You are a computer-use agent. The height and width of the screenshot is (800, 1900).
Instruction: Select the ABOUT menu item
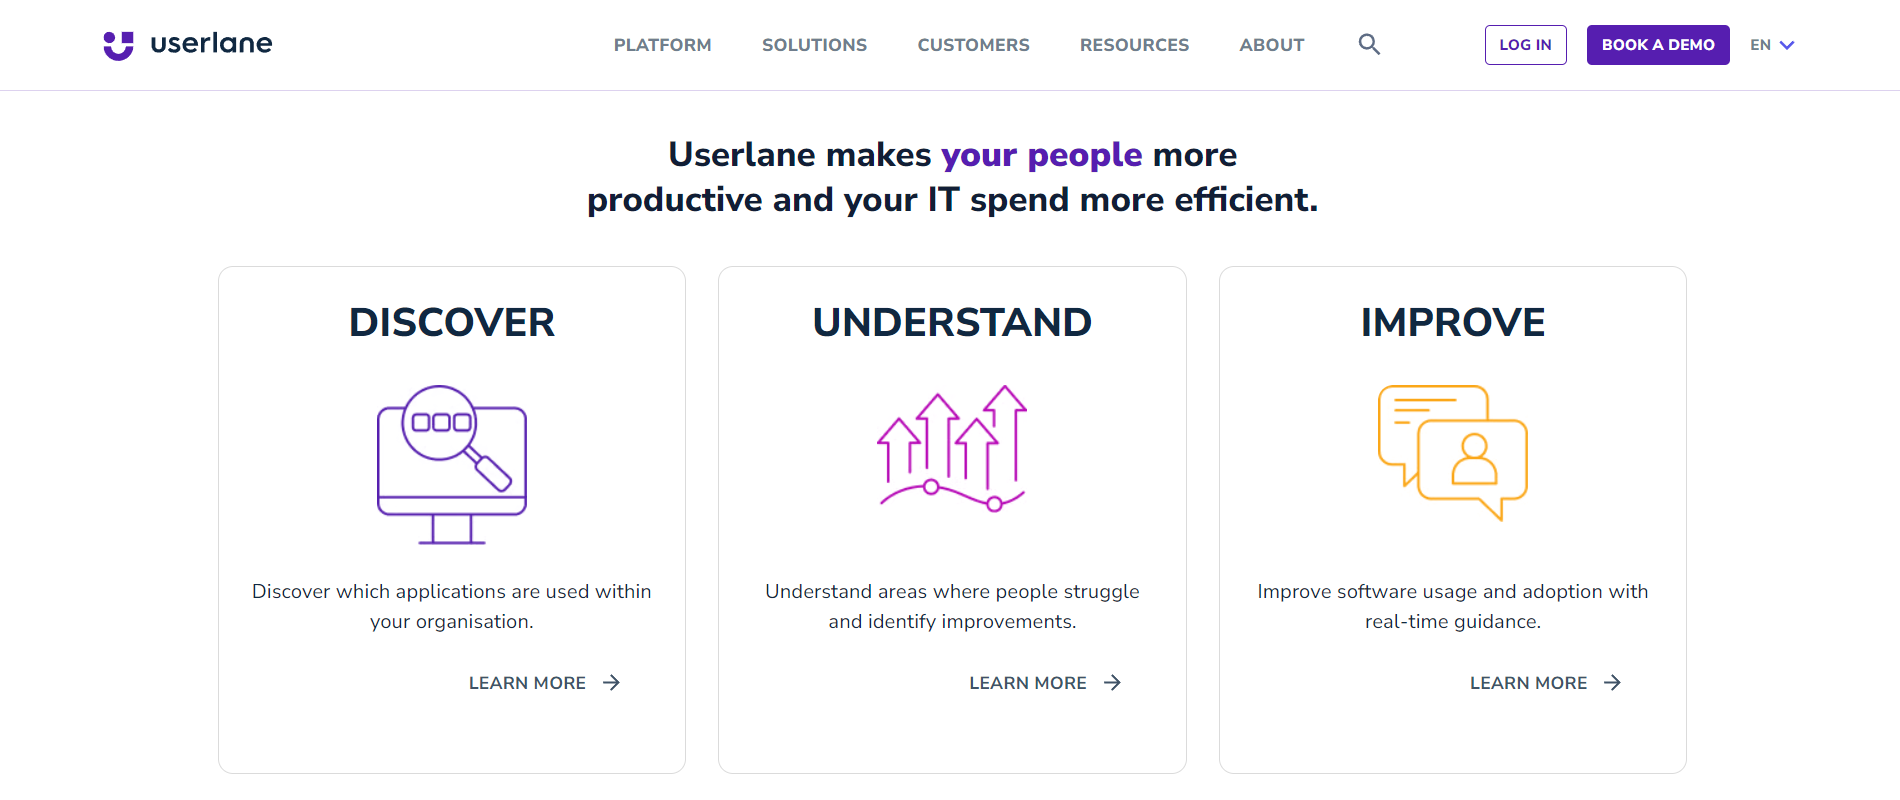(1271, 44)
